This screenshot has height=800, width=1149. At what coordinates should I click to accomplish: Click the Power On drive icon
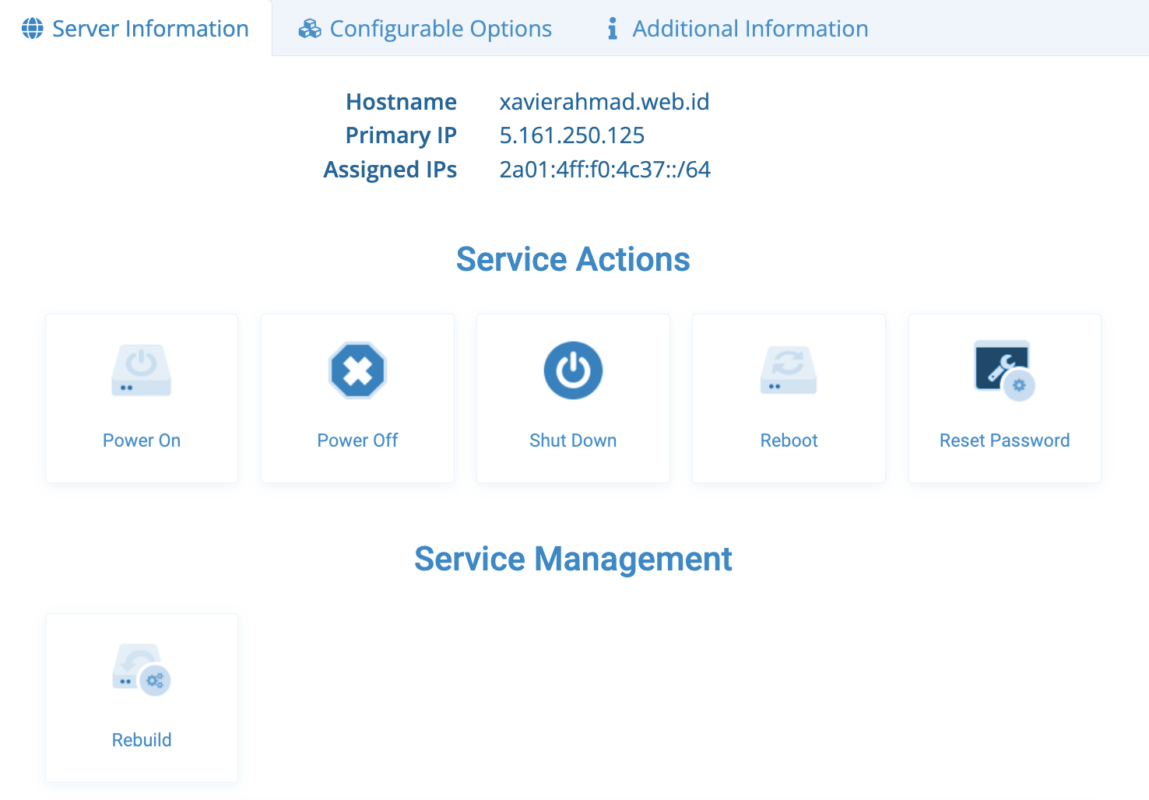pos(141,371)
